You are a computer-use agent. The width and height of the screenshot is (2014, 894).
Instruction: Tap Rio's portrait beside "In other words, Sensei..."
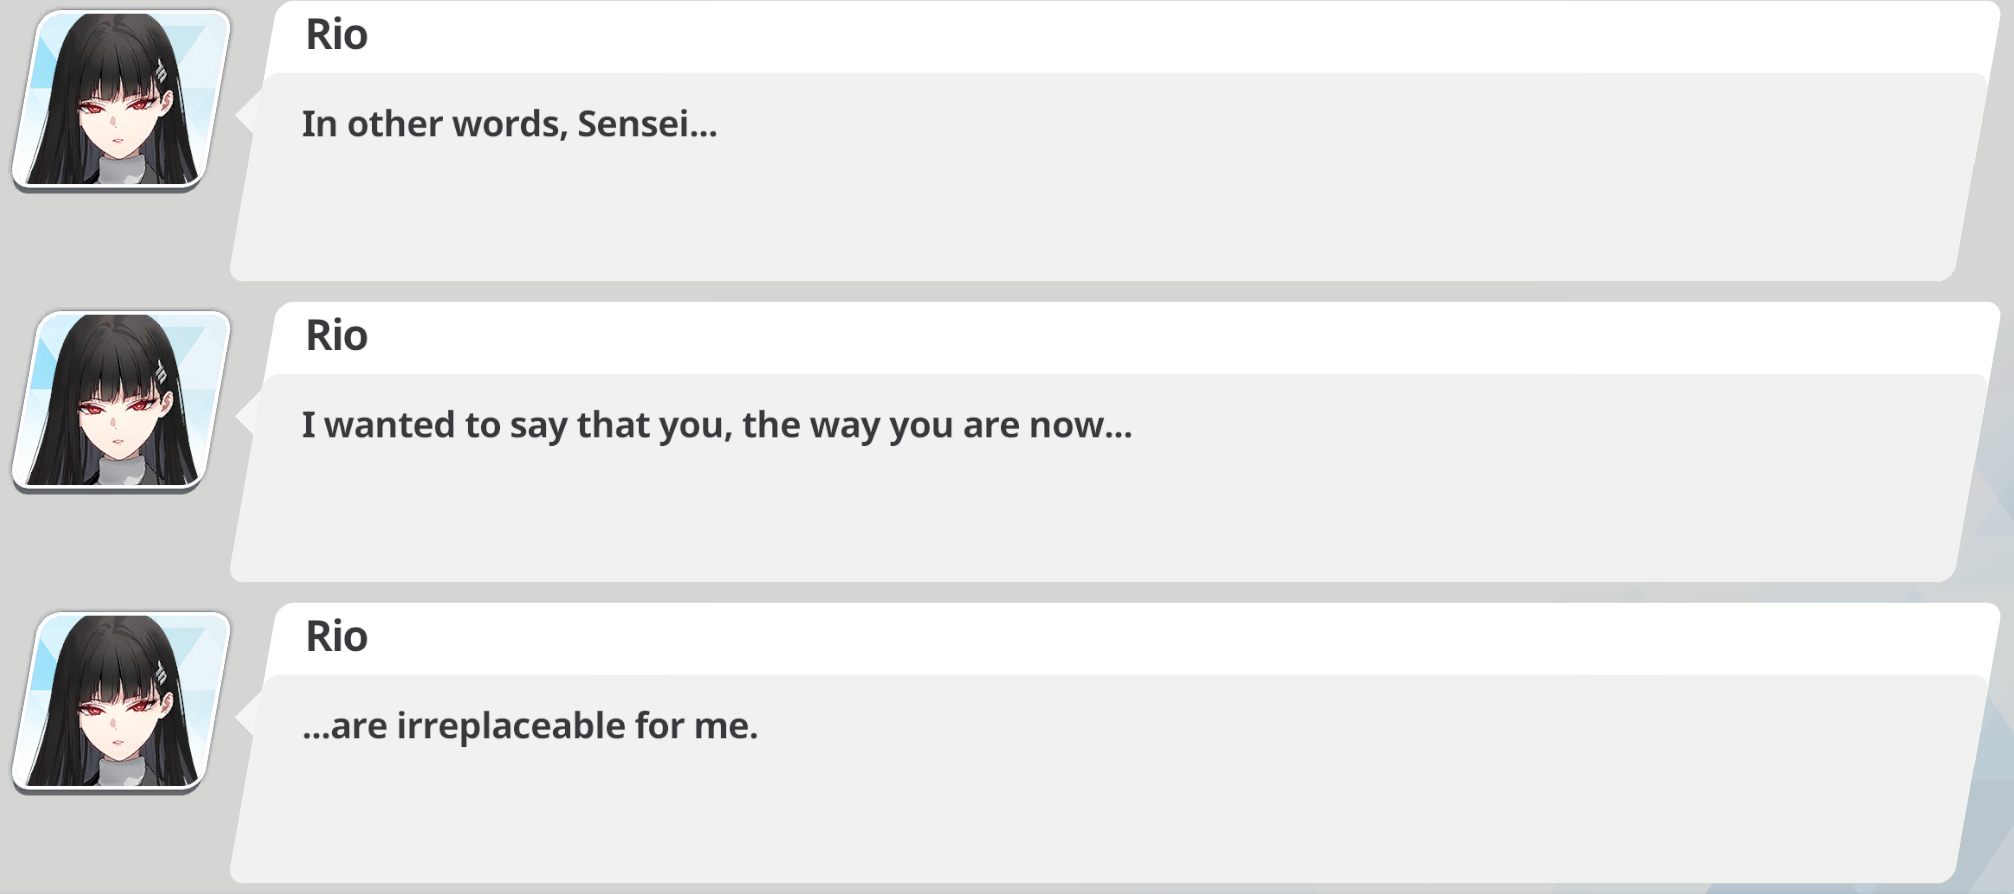(121, 99)
